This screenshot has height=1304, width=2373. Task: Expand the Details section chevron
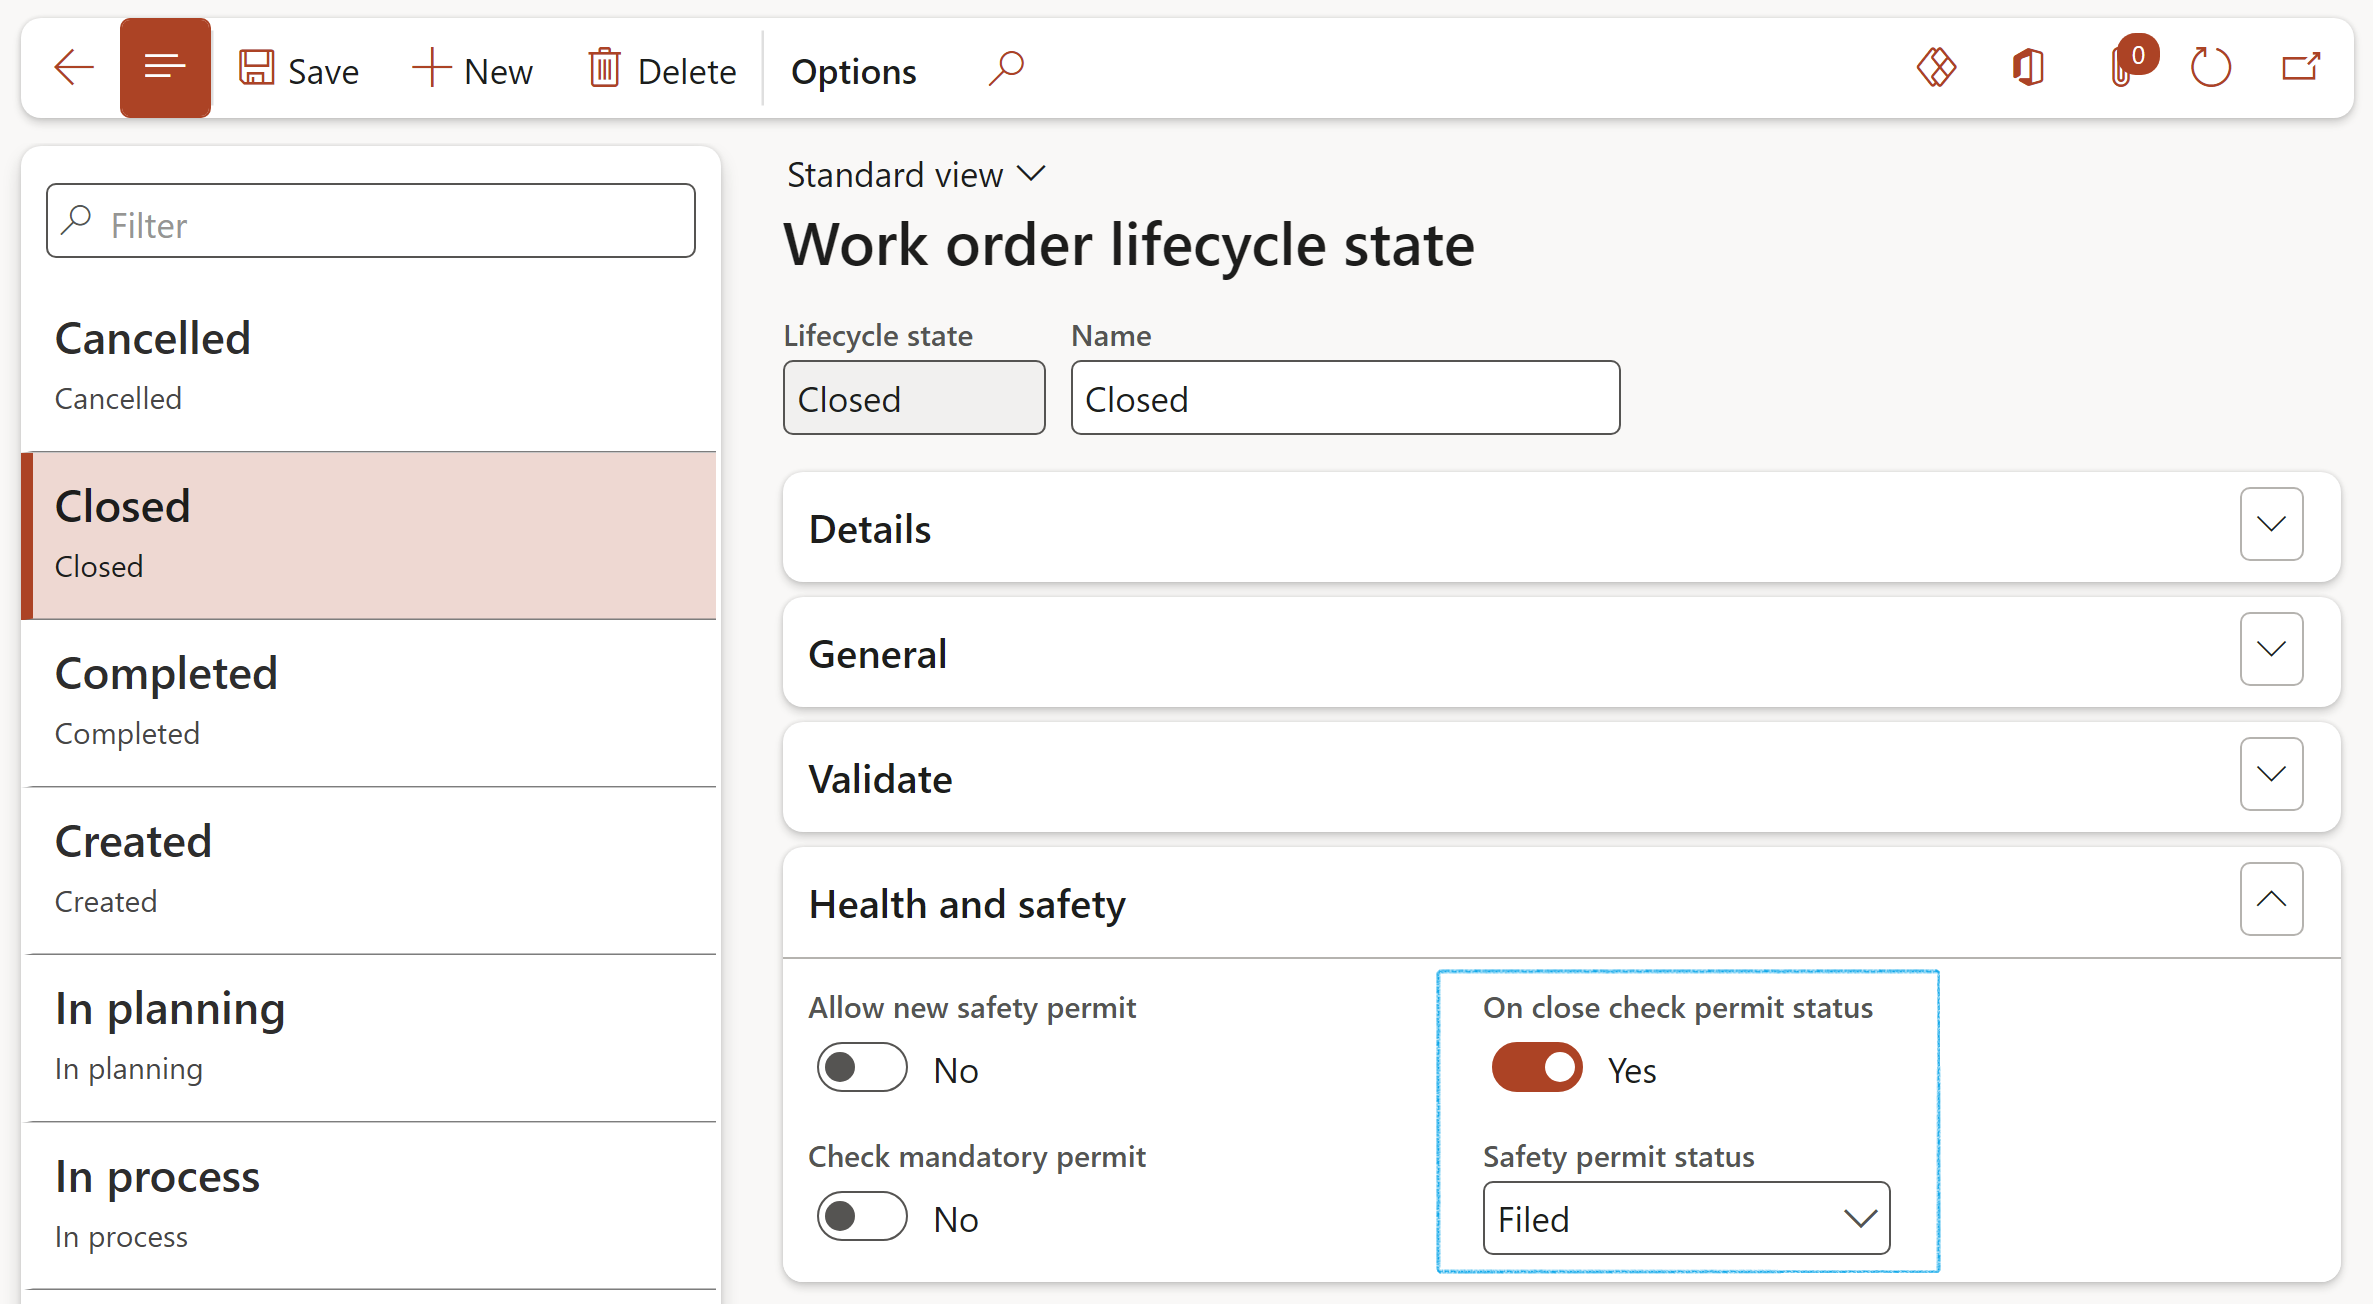[x=2271, y=524]
